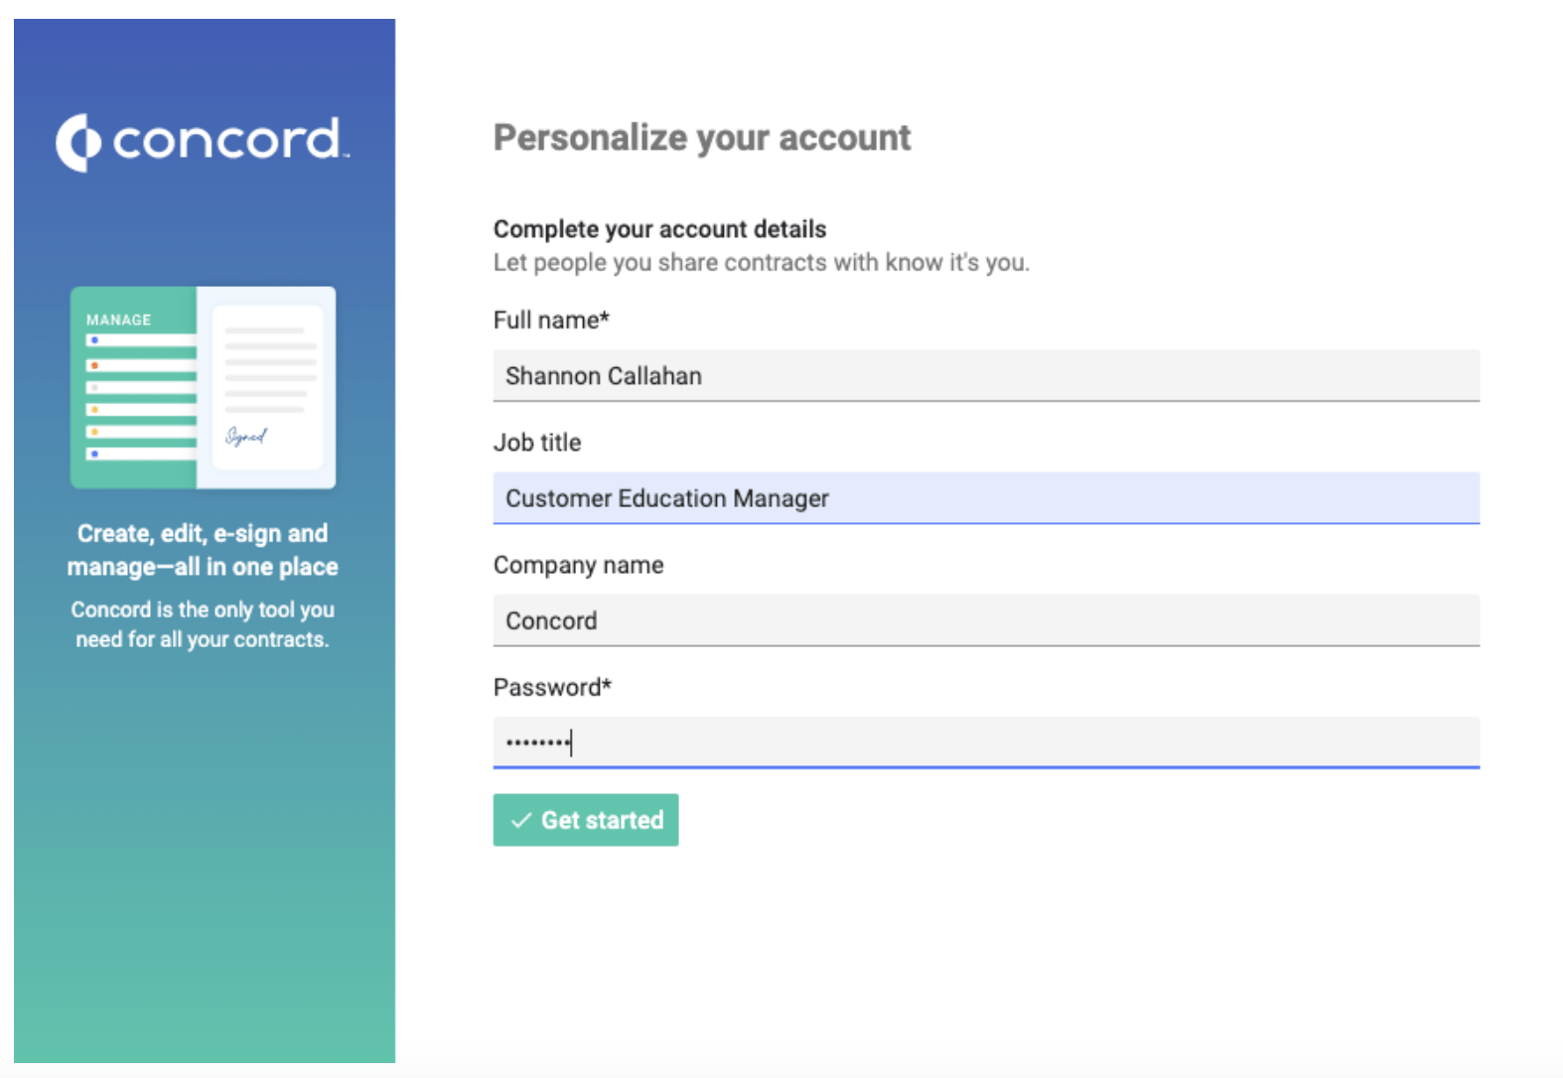Click the 'Customer Education Manager' text
The image size is (1563, 1078).
667,498
